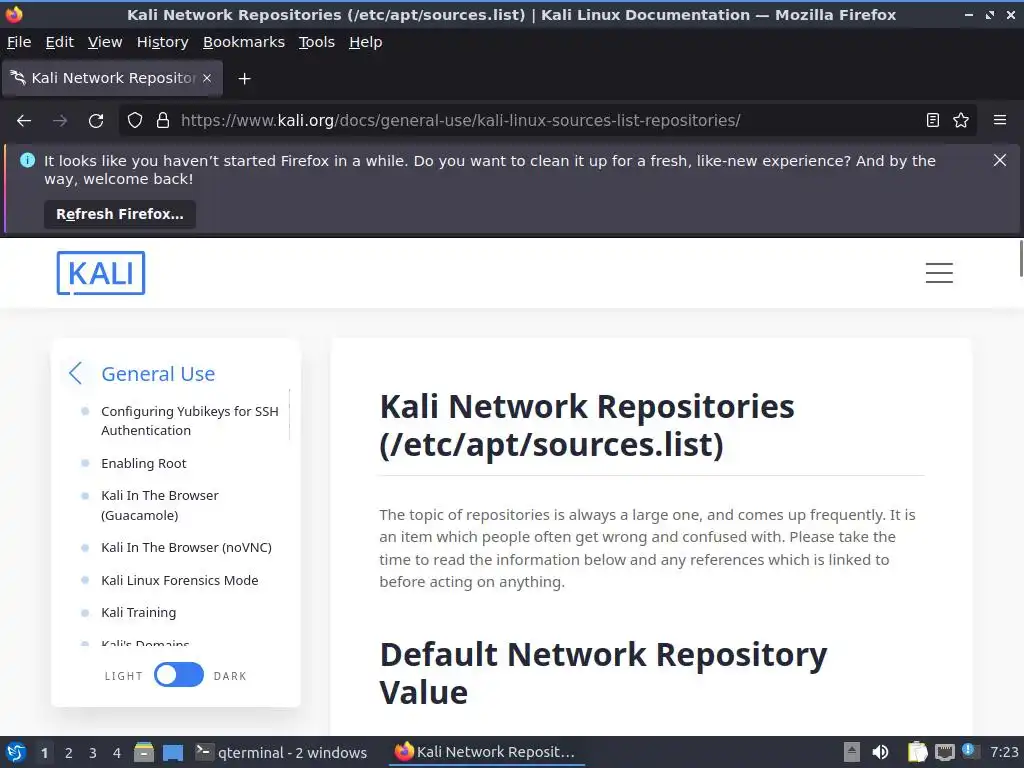1024x768 pixels.
Task: Click the General Use back chevron
Action: (x=76, y=374)
